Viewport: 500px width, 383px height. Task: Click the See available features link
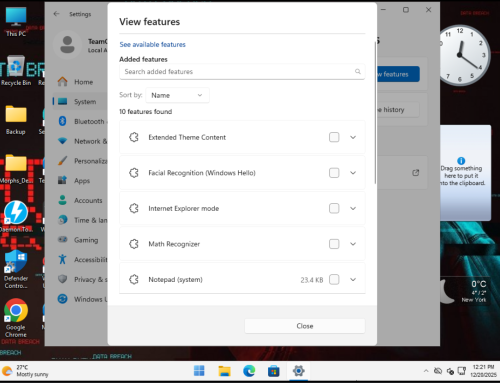click(x=152, y=44)
